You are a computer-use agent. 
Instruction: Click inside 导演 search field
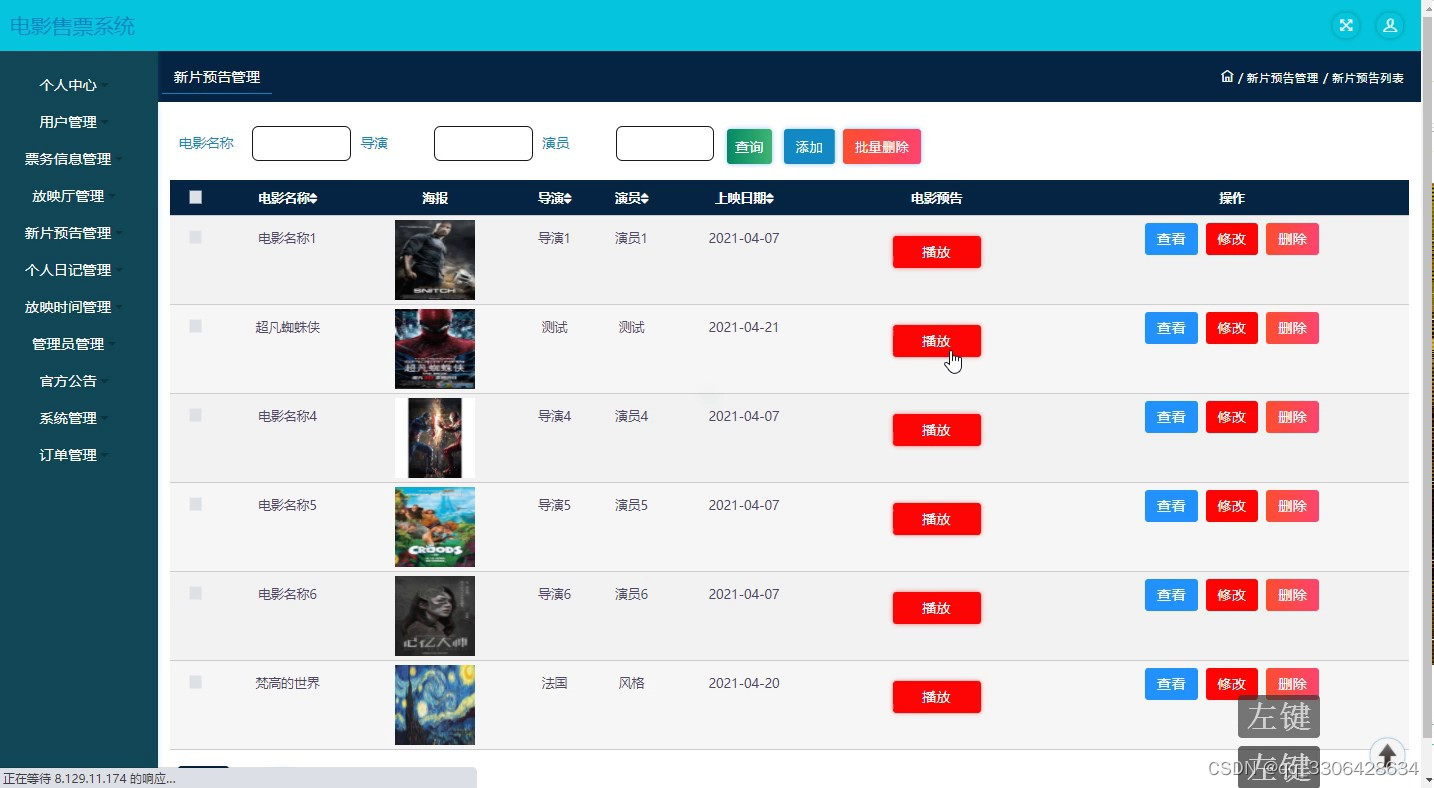[483, 143]
